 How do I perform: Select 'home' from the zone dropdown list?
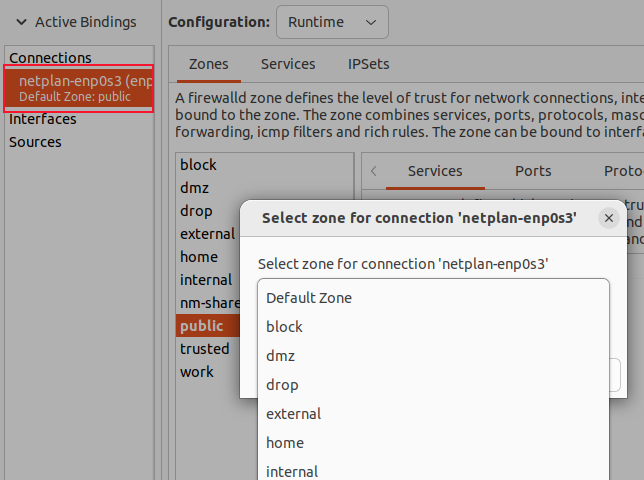click(x=285, y=443)
